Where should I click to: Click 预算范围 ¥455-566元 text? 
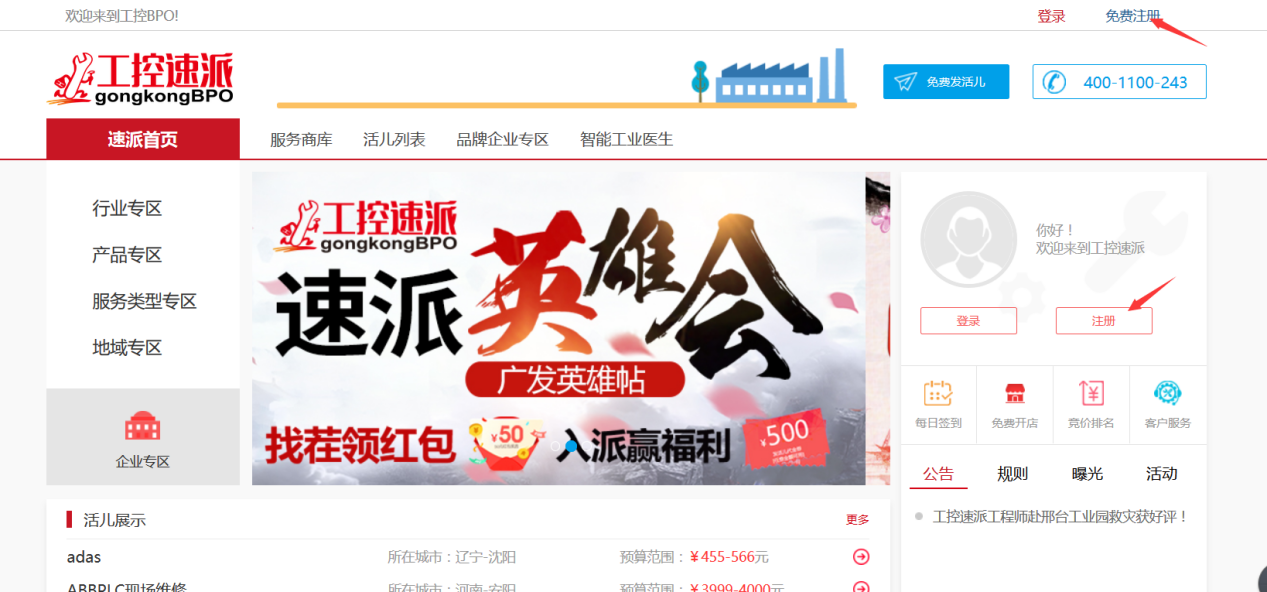click(694, 557)
